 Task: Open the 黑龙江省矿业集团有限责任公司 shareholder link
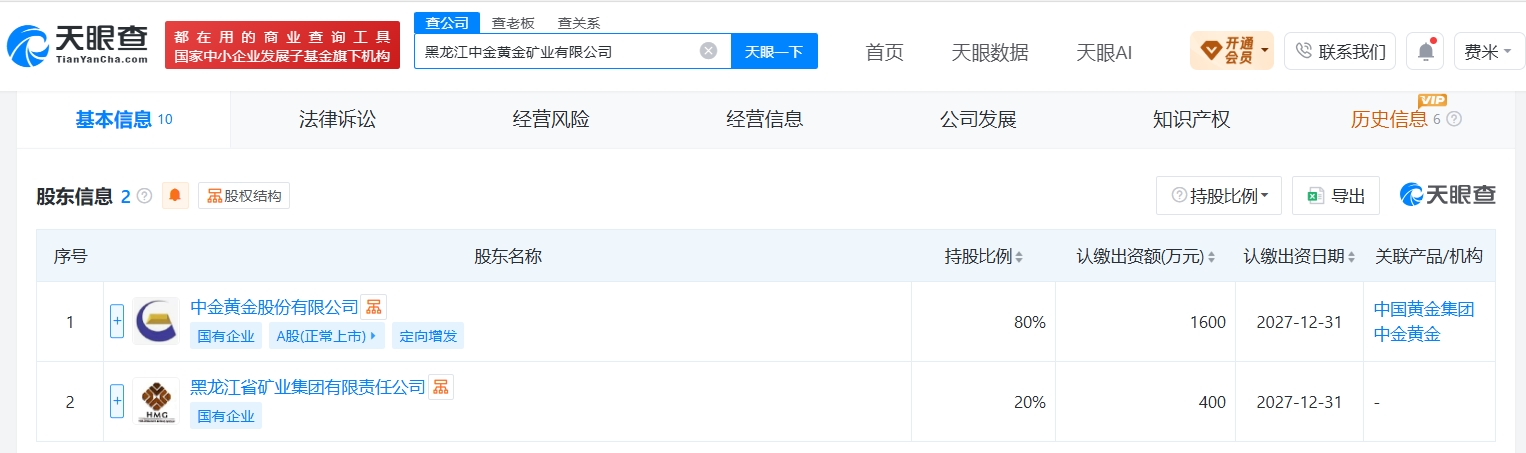pyautogui.click(x=308, y=387)
